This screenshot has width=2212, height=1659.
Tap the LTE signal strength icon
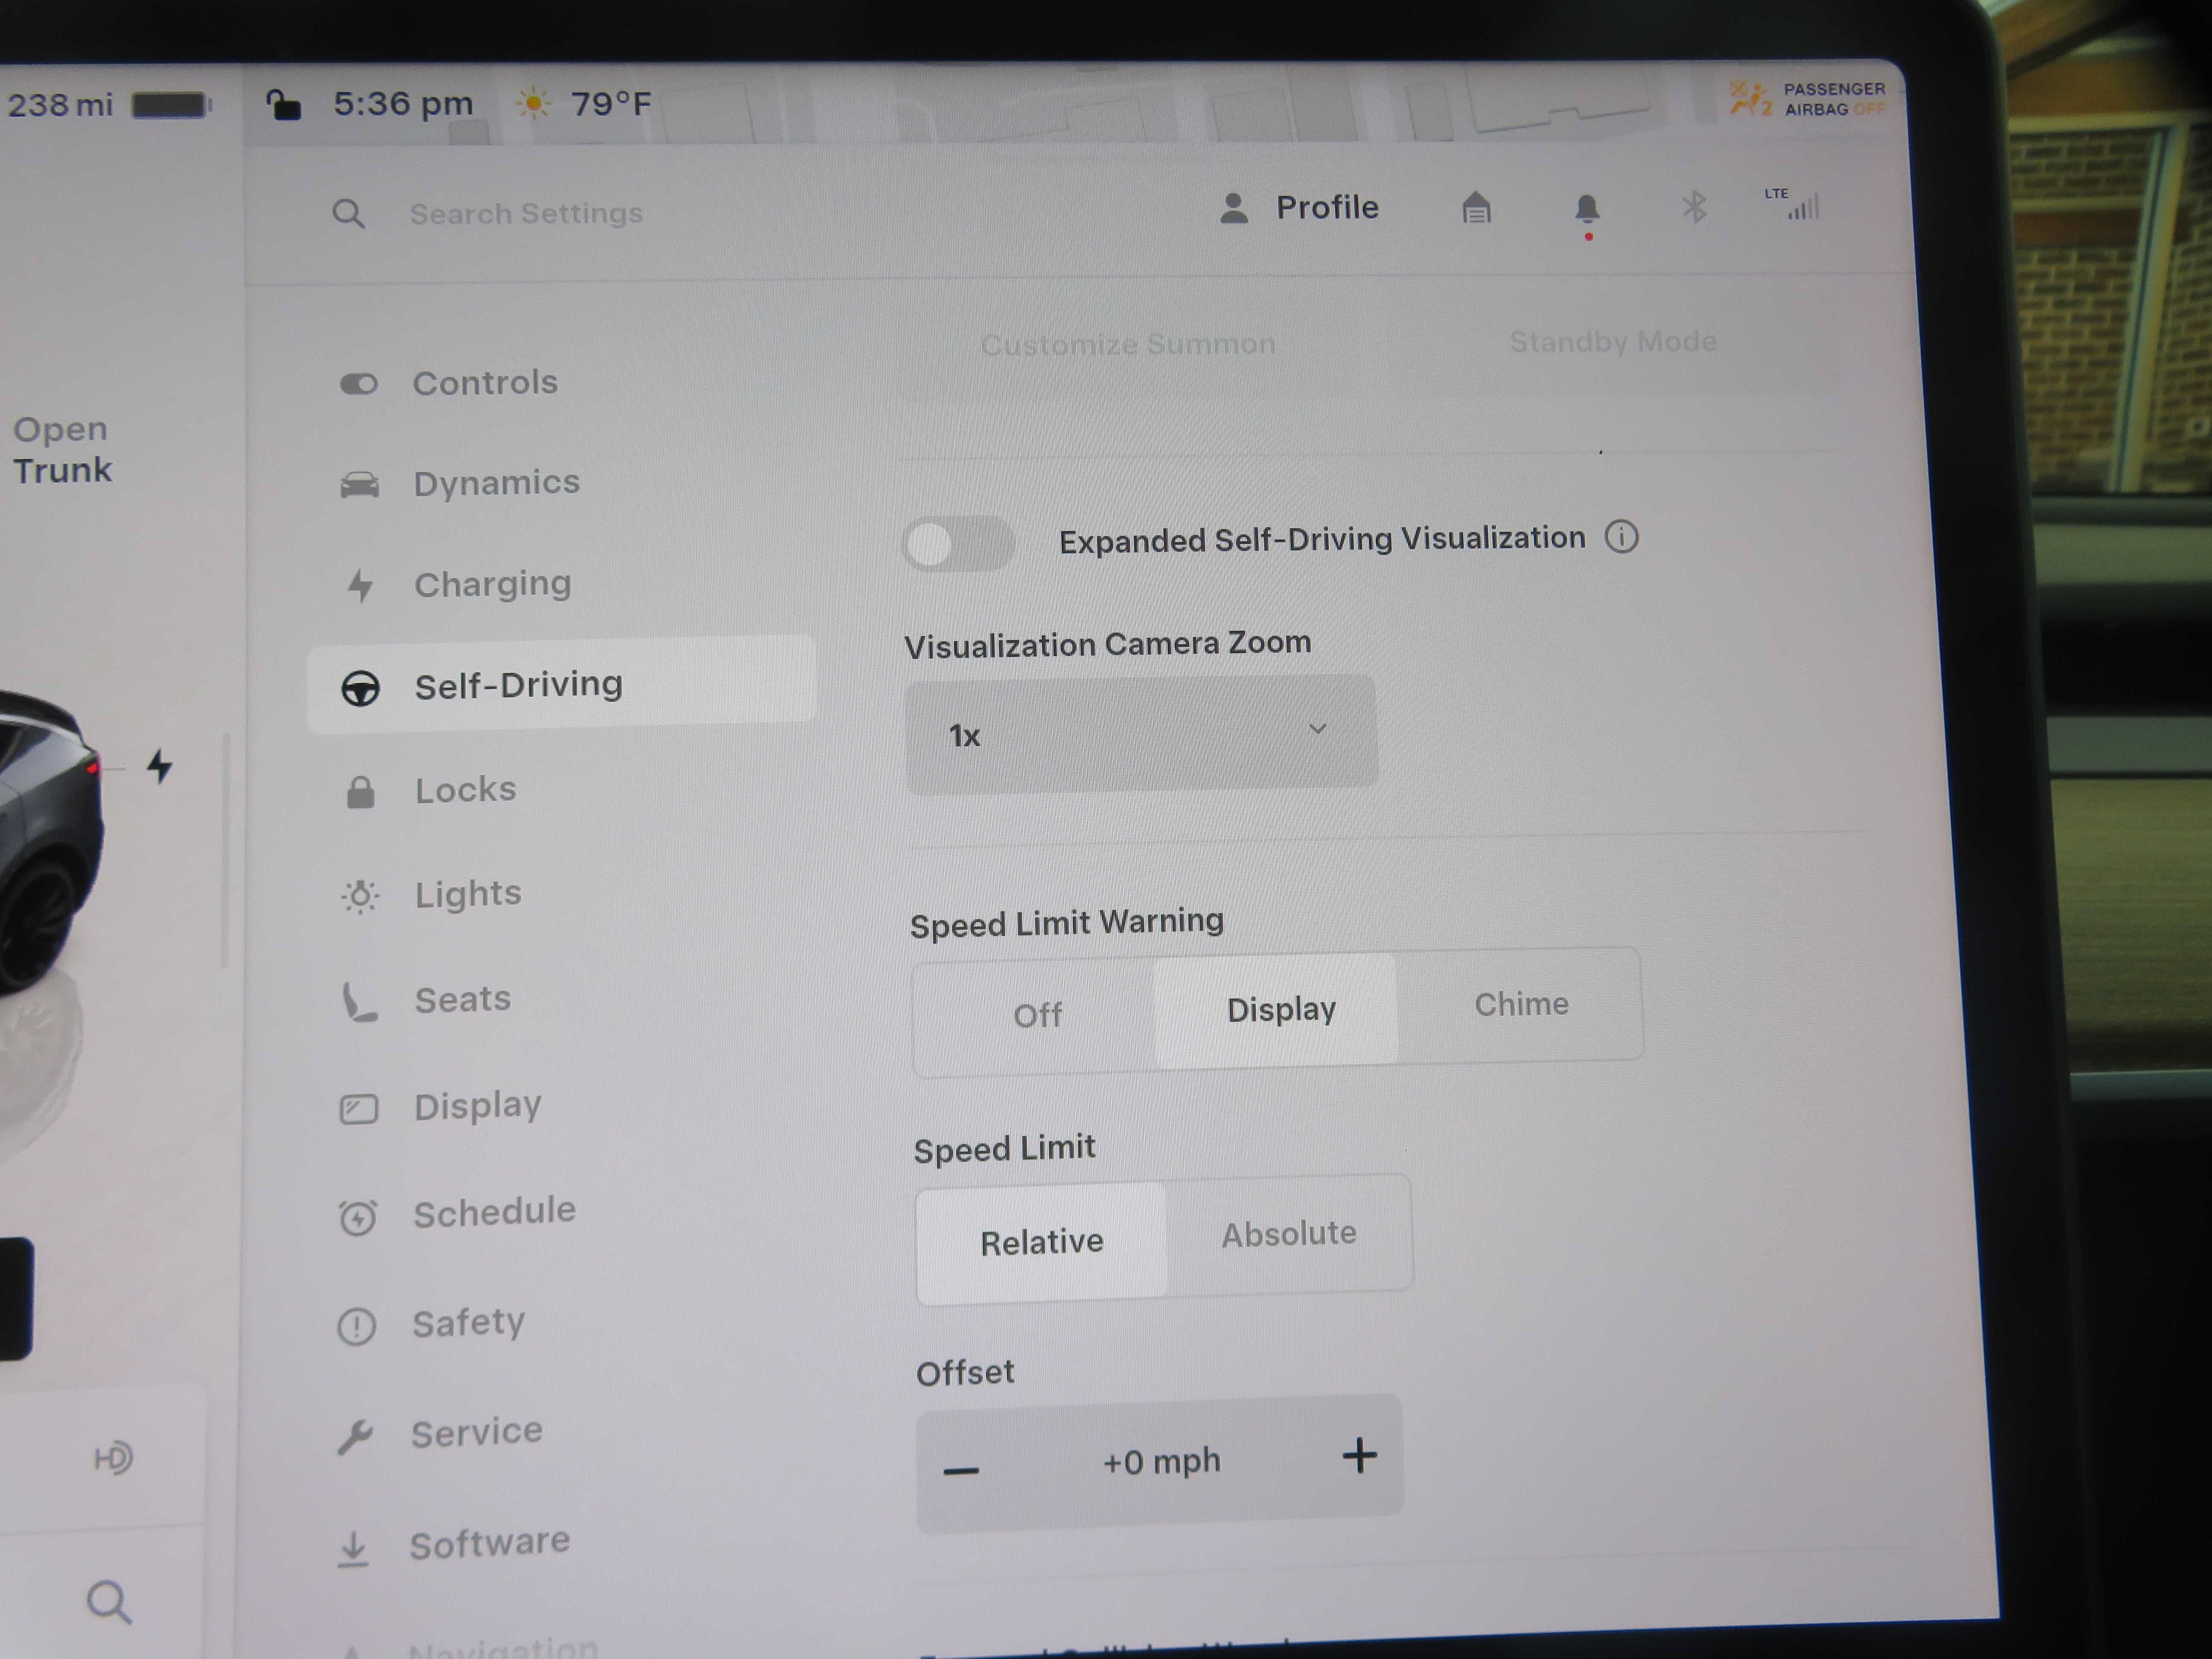click(1795, 204)
